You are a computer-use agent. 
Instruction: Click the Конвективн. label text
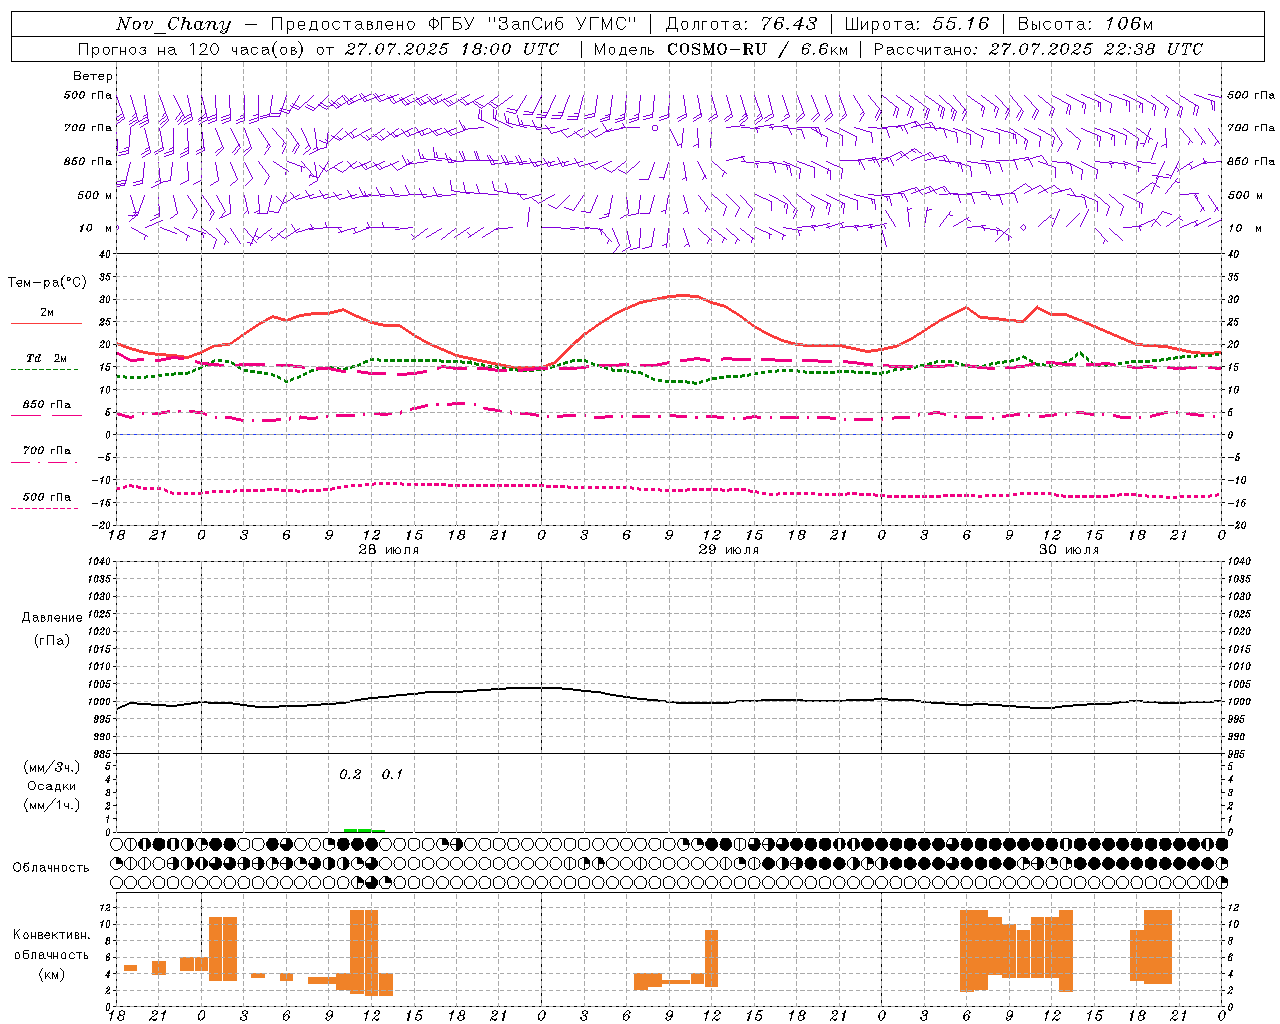(51, 935)
